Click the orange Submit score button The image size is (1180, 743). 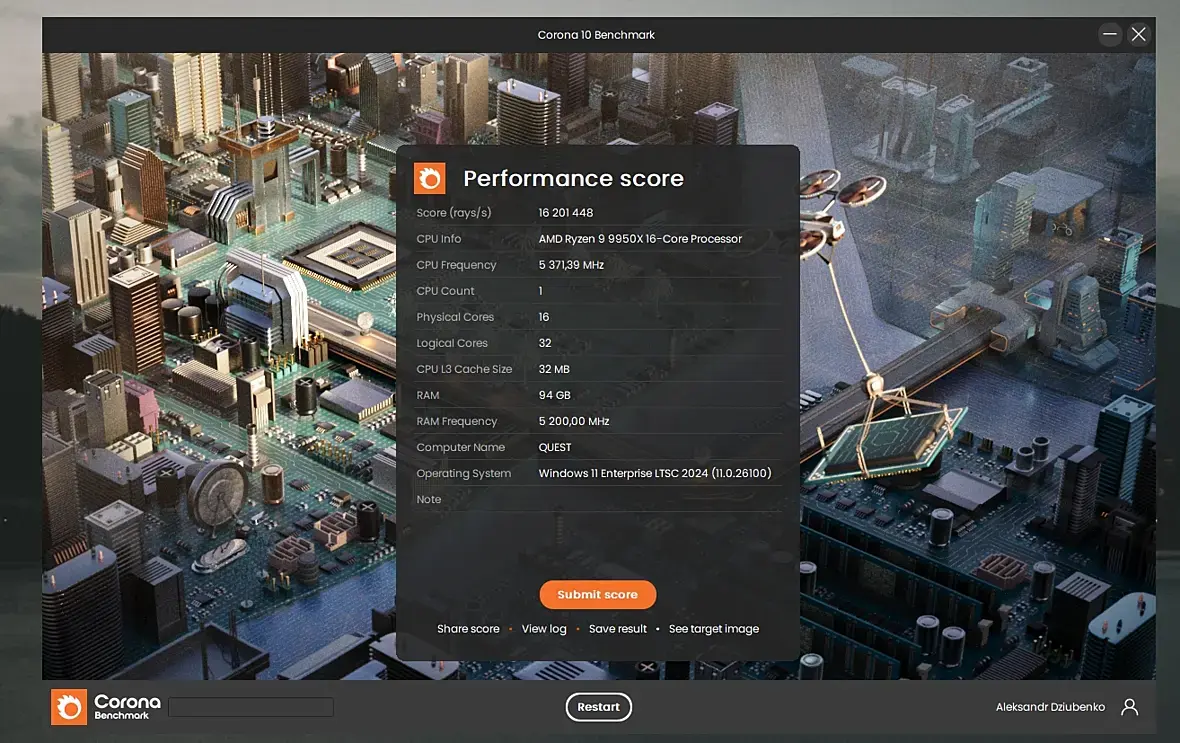point(598,595)
